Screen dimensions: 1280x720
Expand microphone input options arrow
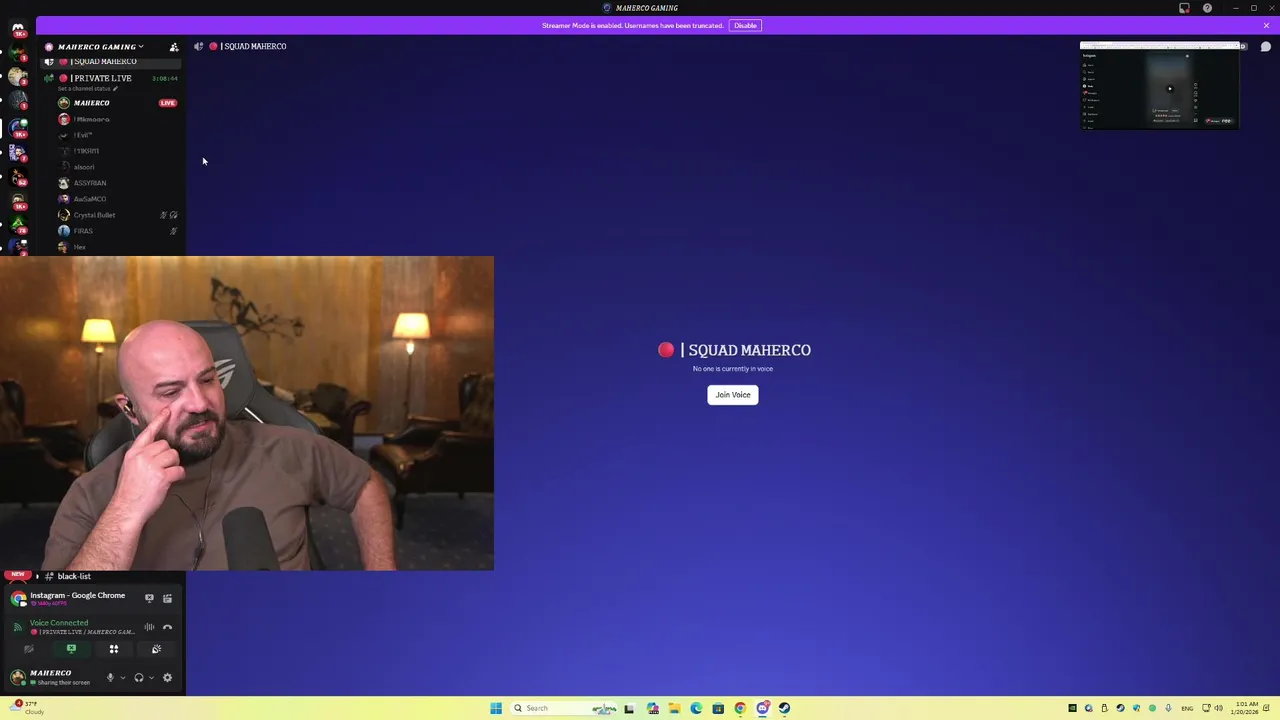click(x=123, y=678)
